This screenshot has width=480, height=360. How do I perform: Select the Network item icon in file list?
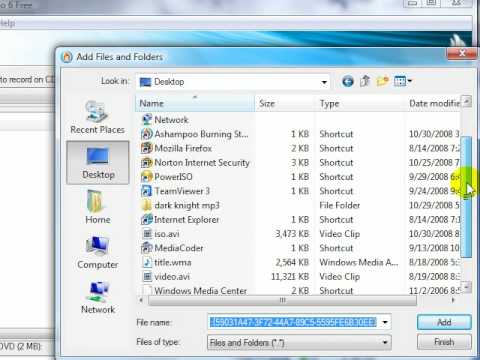[x=146, y=119]
